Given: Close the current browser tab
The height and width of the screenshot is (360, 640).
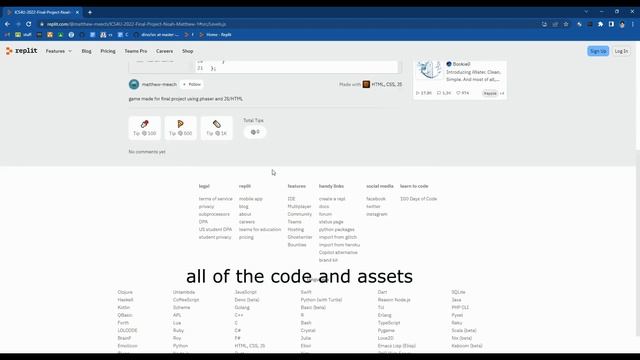Looking at the screenshot, I should [77, 12].
